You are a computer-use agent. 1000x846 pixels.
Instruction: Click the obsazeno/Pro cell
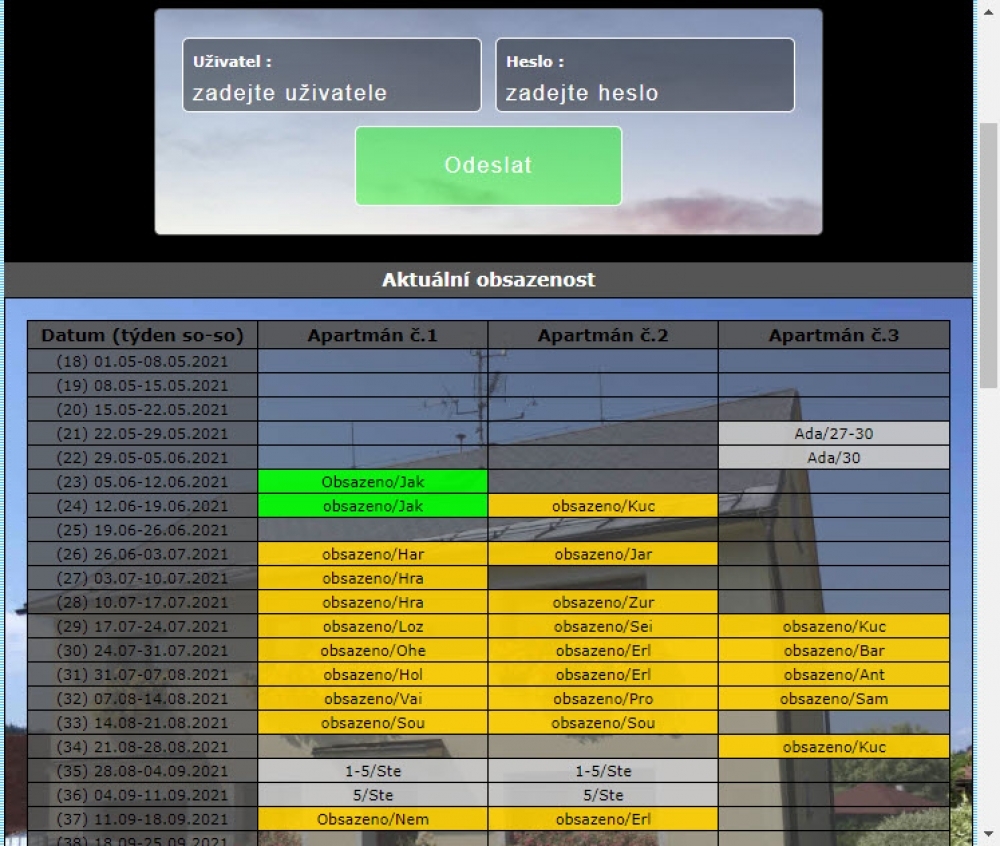pyautogui.click(x=603, y=699)
